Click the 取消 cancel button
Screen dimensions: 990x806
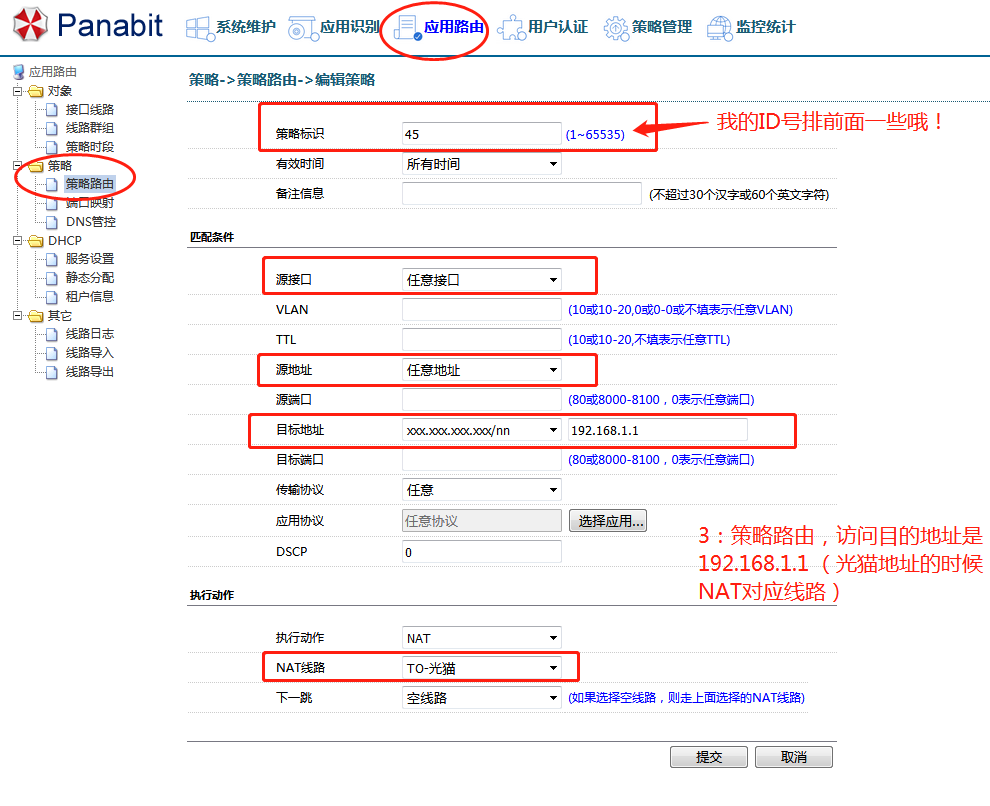click(793, 757)
